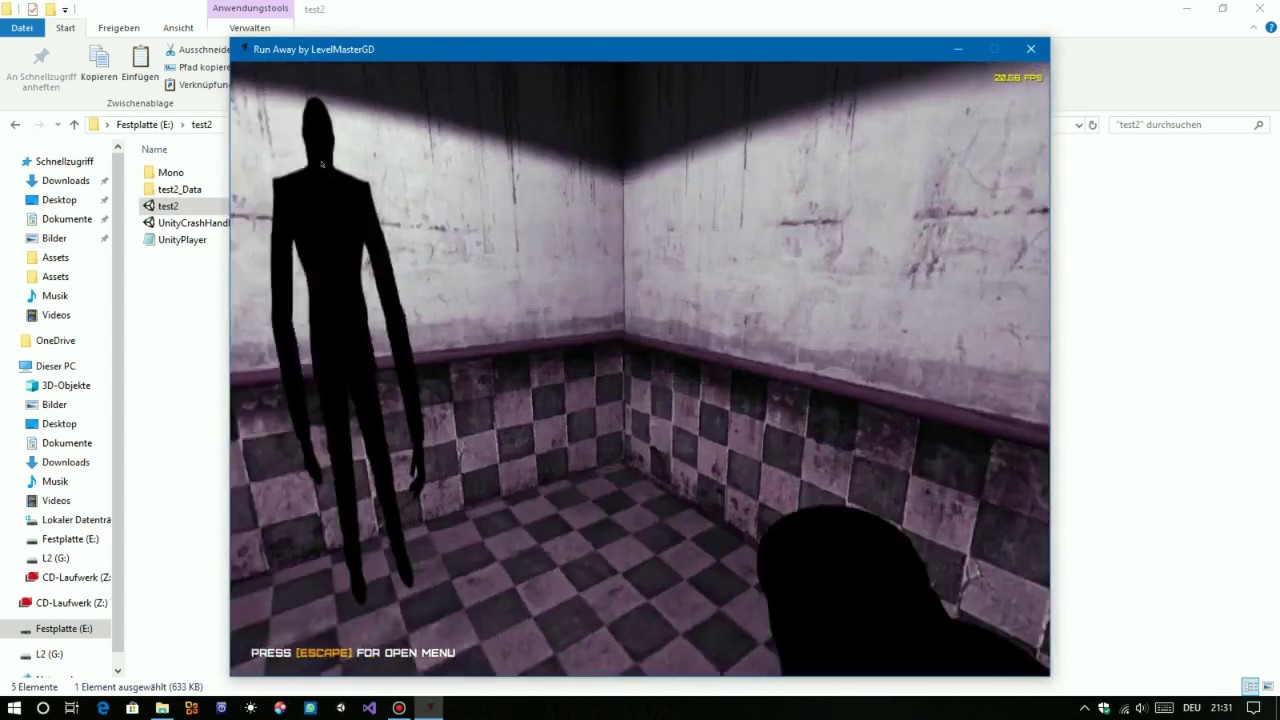The image size is (1280, 720).
Task: Open the Verwalten ribbon tab
Action: [250, 28]
